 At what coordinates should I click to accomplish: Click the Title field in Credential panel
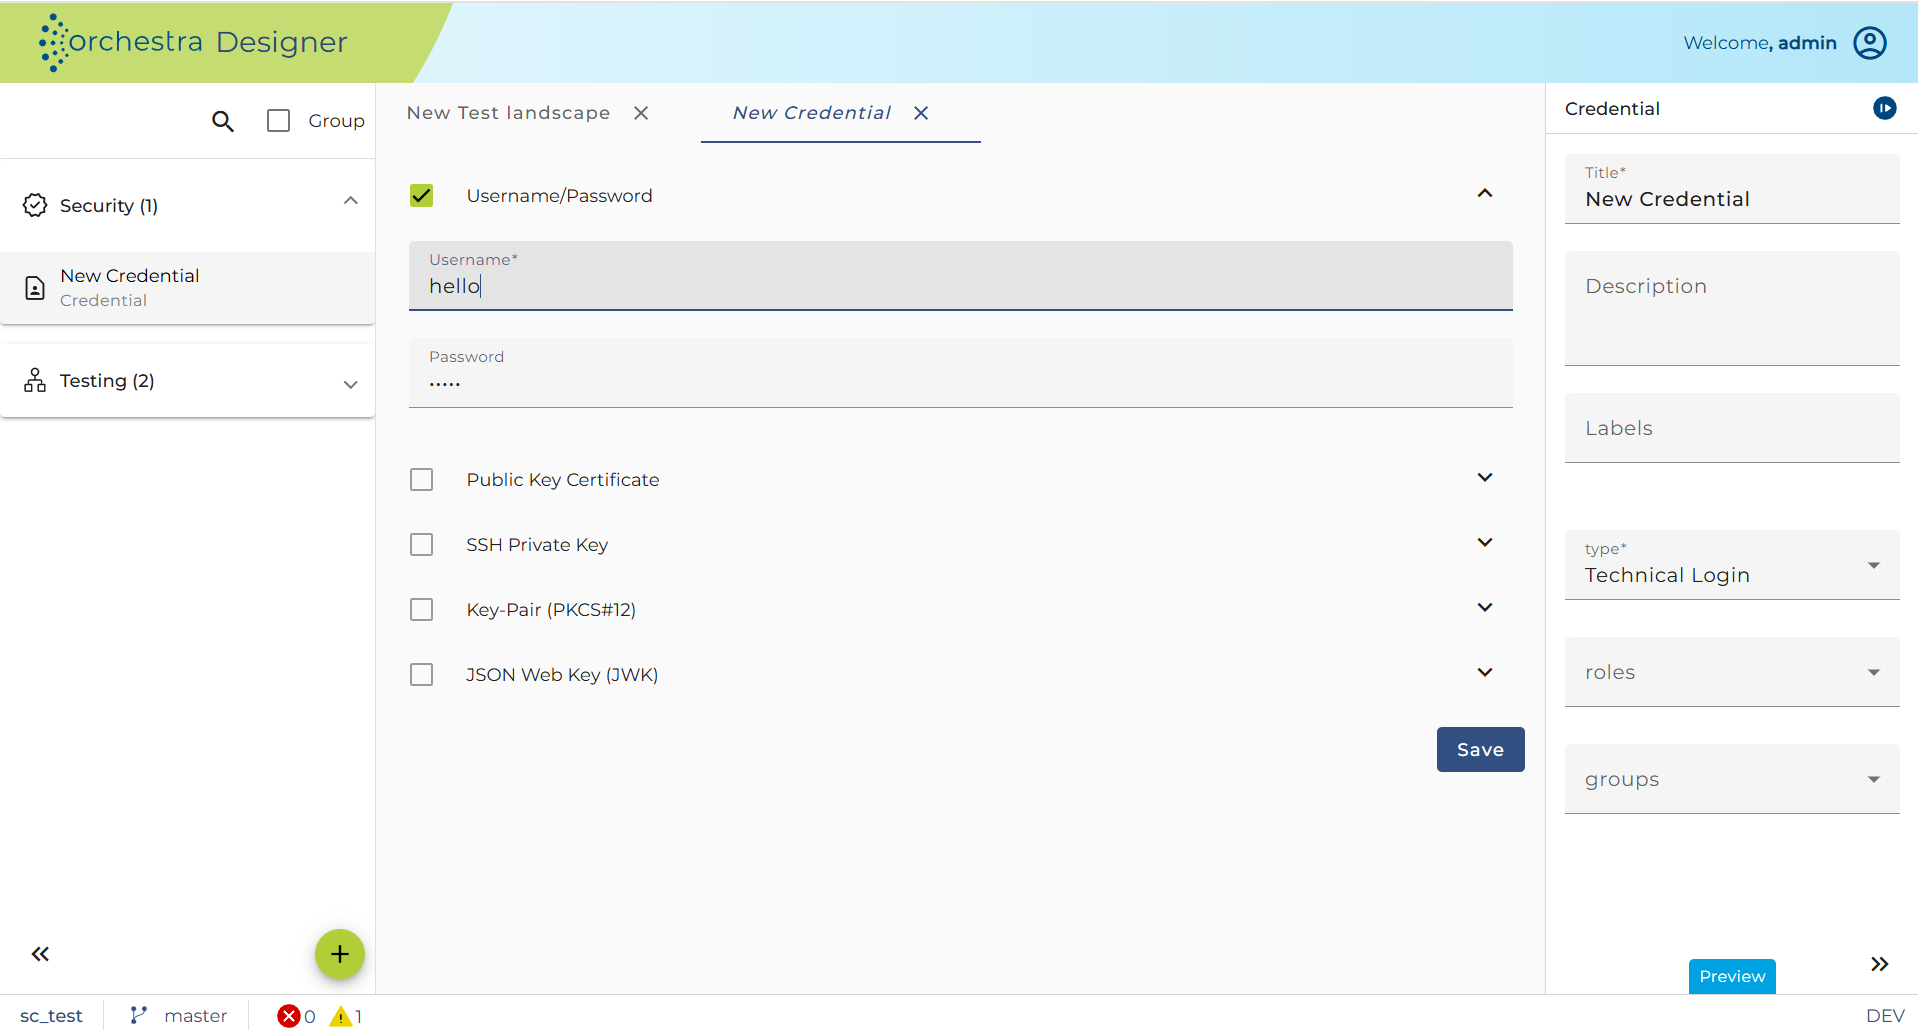pos(1732,189)
